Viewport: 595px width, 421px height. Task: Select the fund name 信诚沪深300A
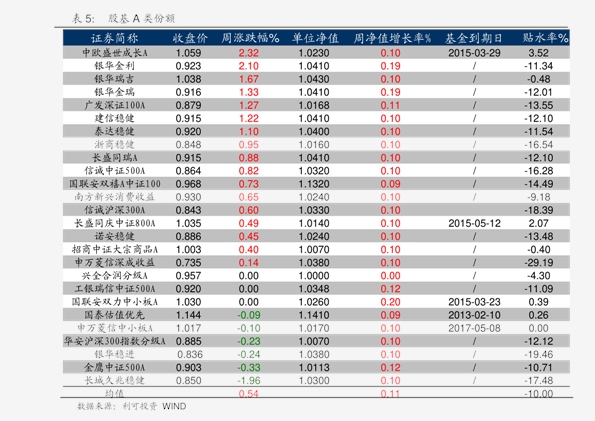114,210
